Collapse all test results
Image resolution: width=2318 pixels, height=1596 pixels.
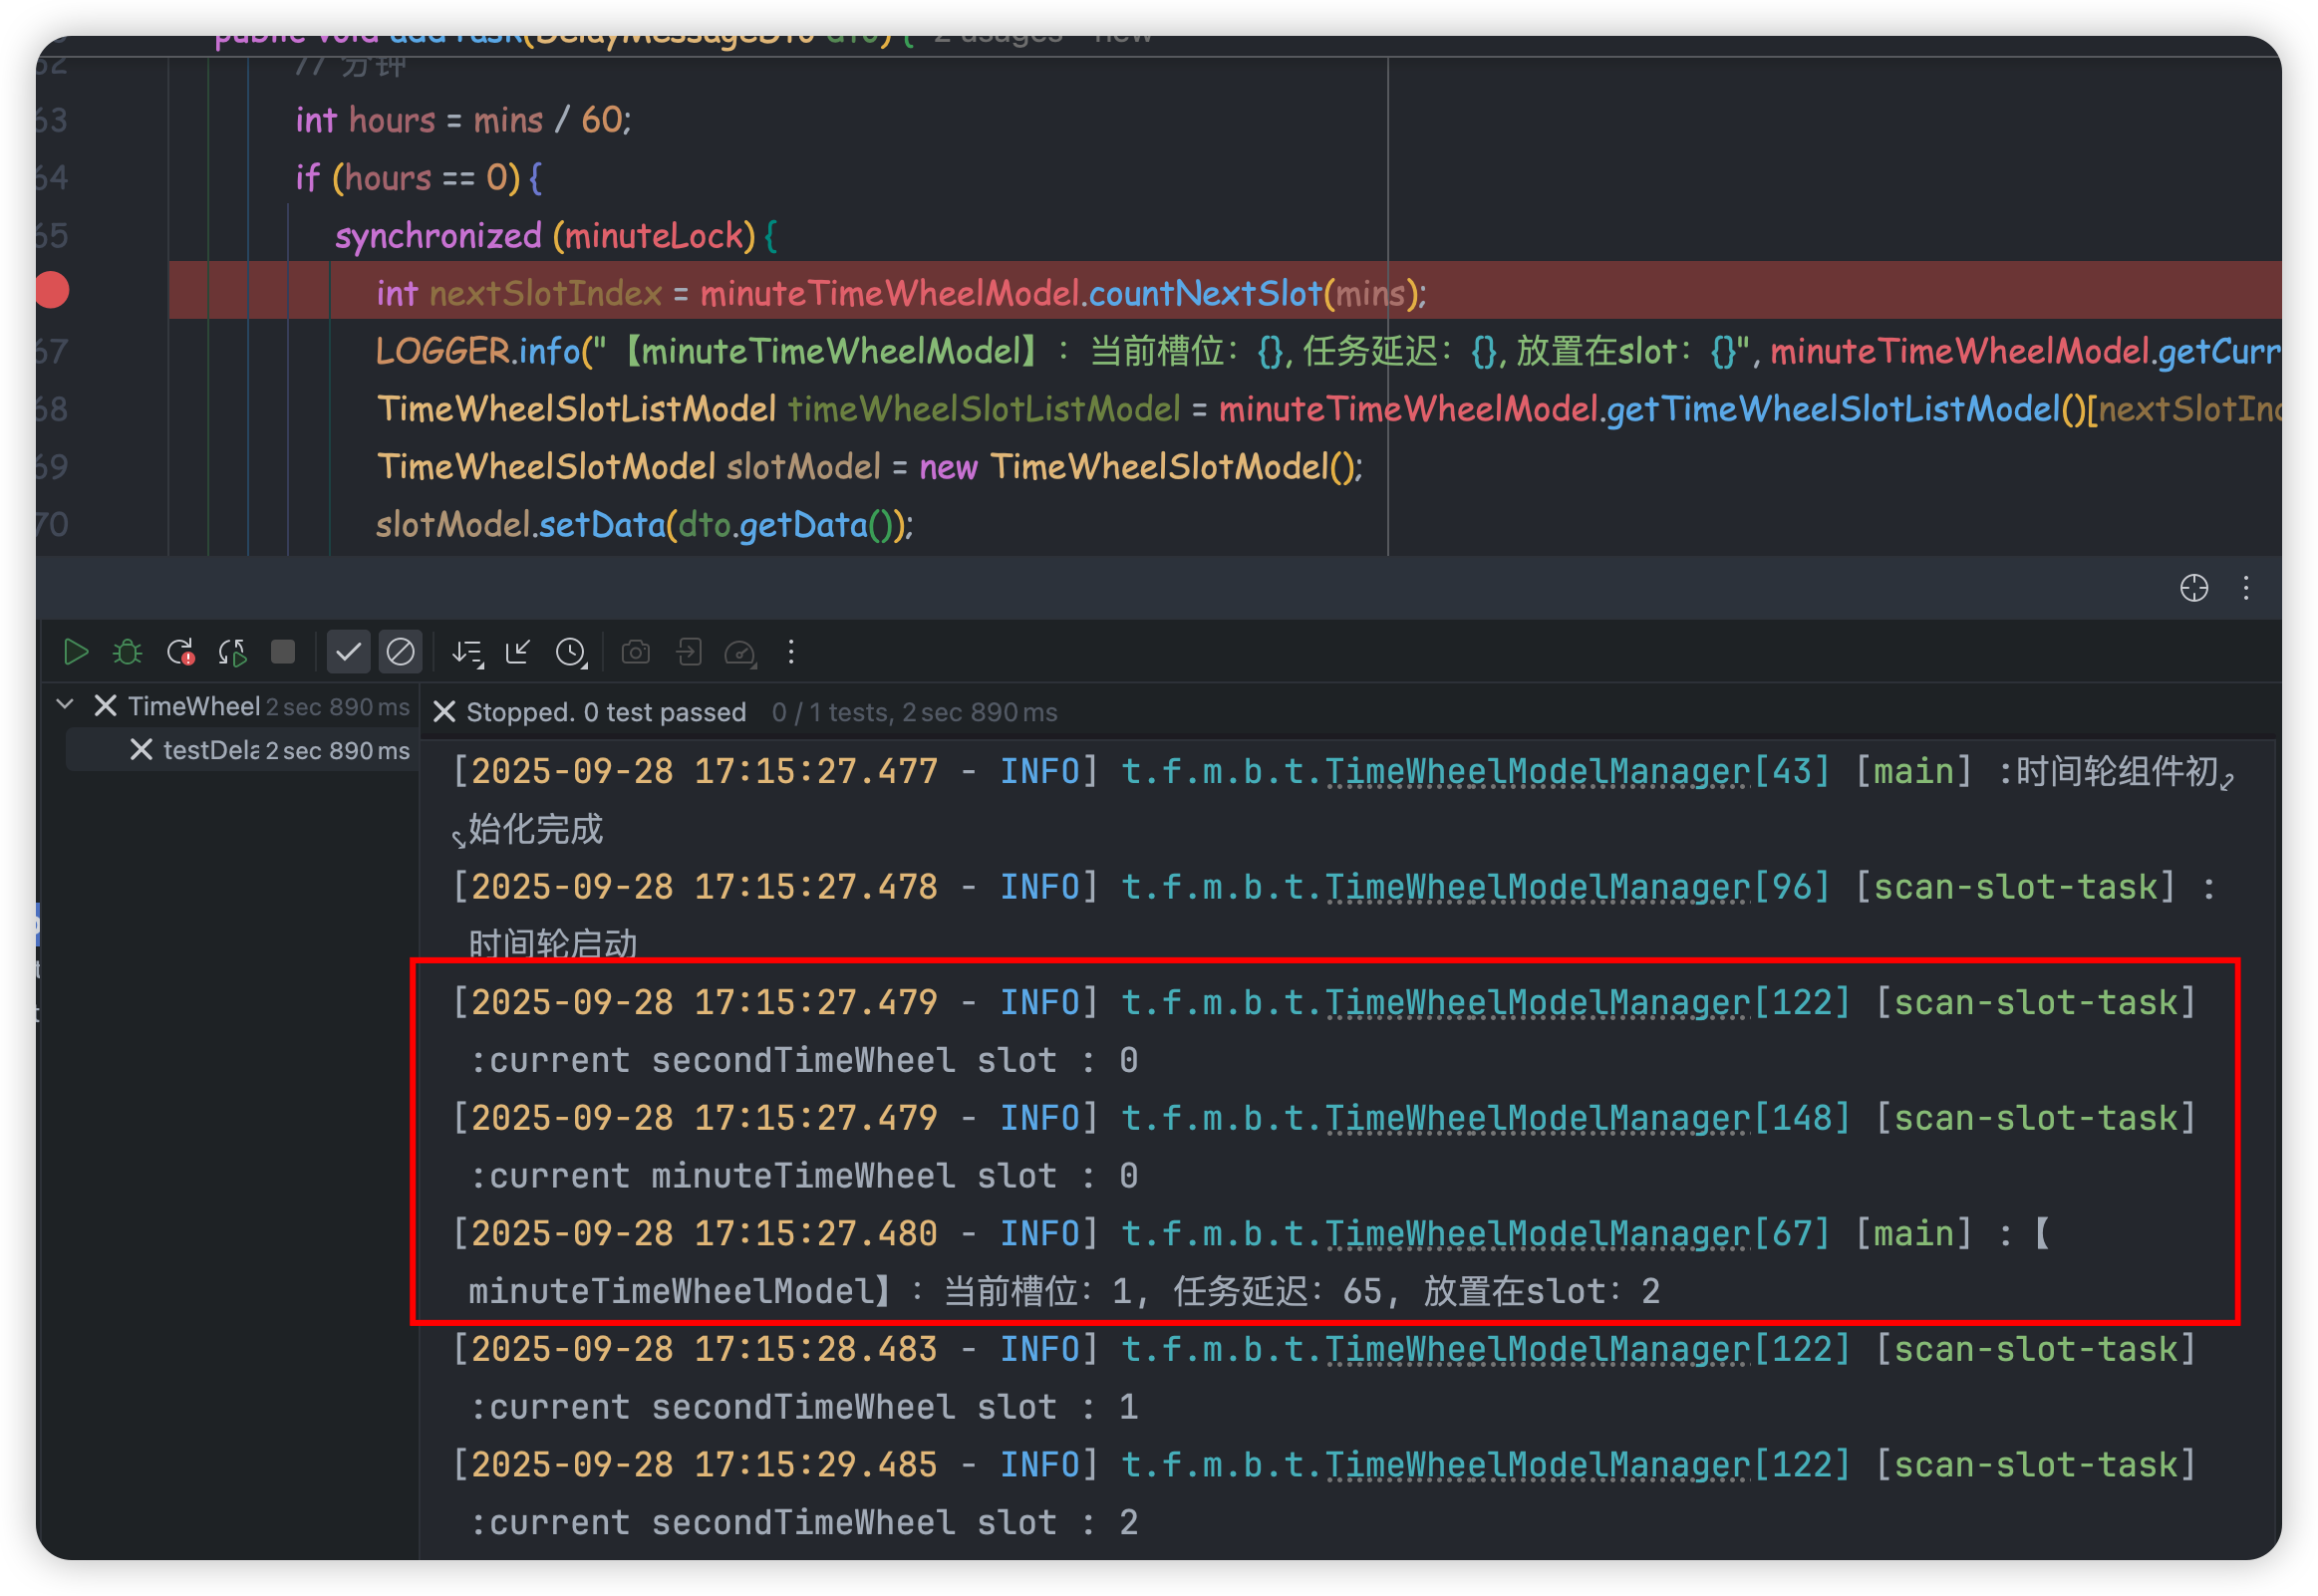518,652
